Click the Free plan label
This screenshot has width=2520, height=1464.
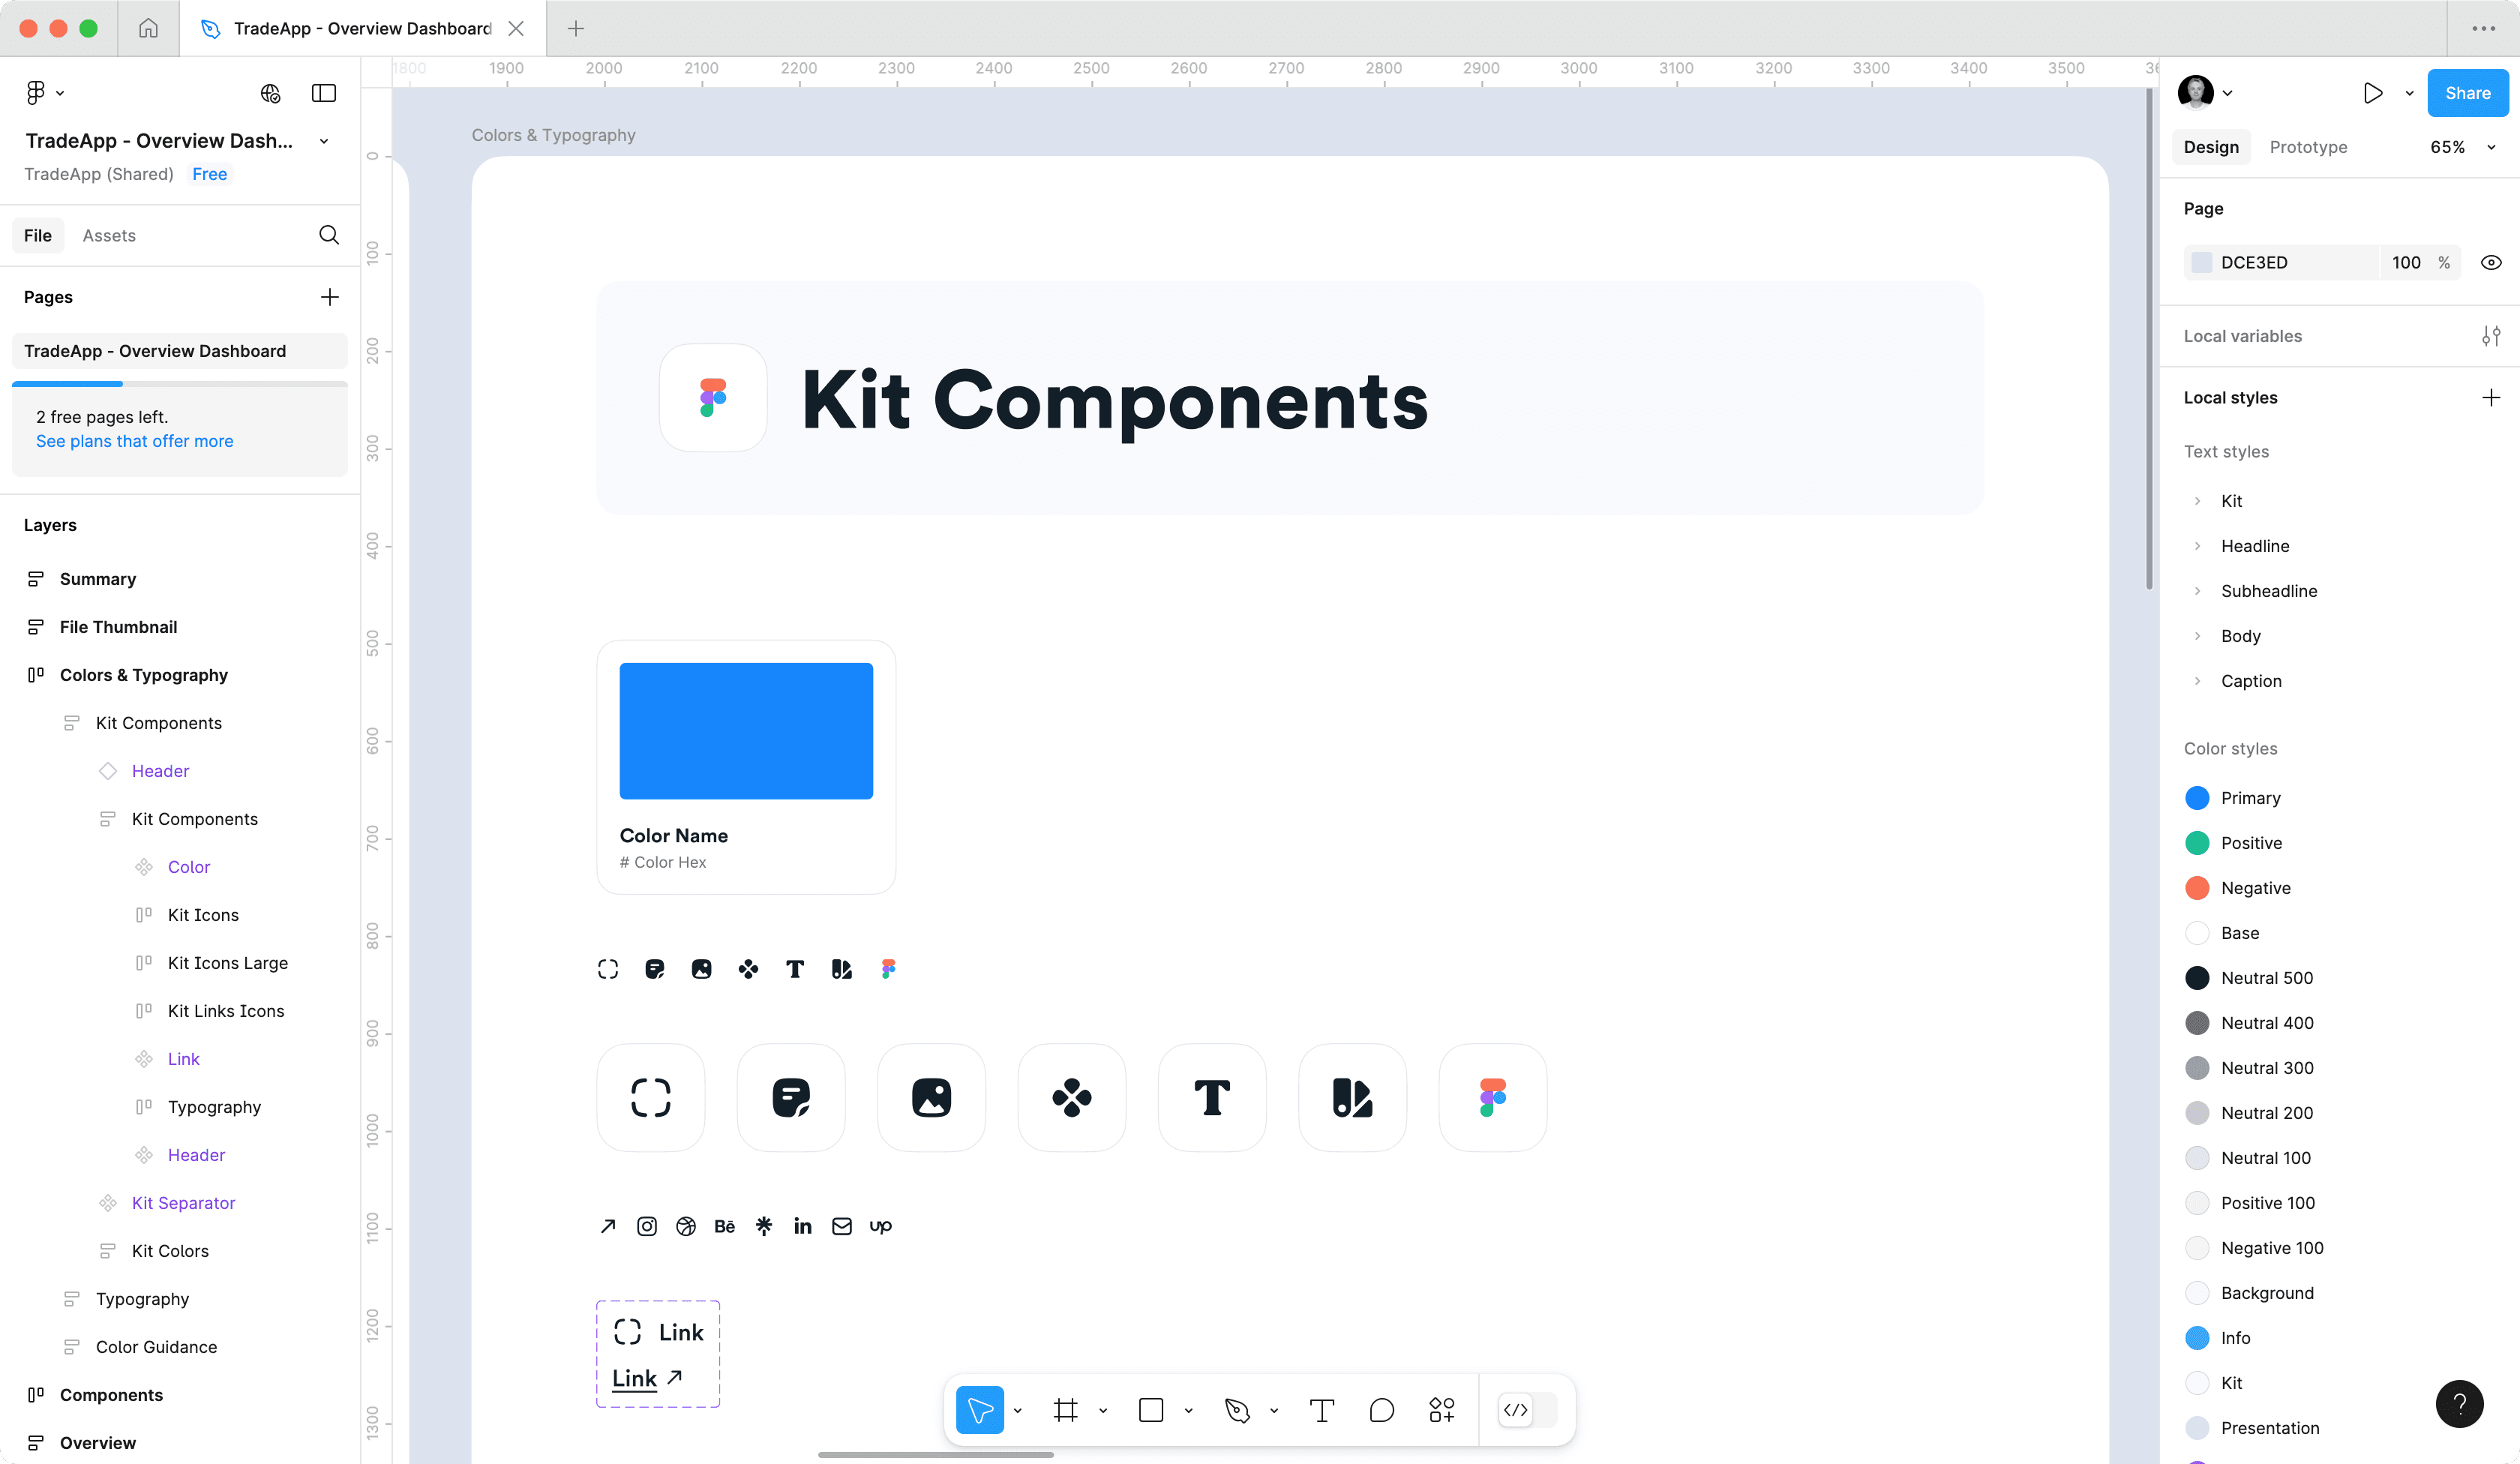tap(210, 174)
